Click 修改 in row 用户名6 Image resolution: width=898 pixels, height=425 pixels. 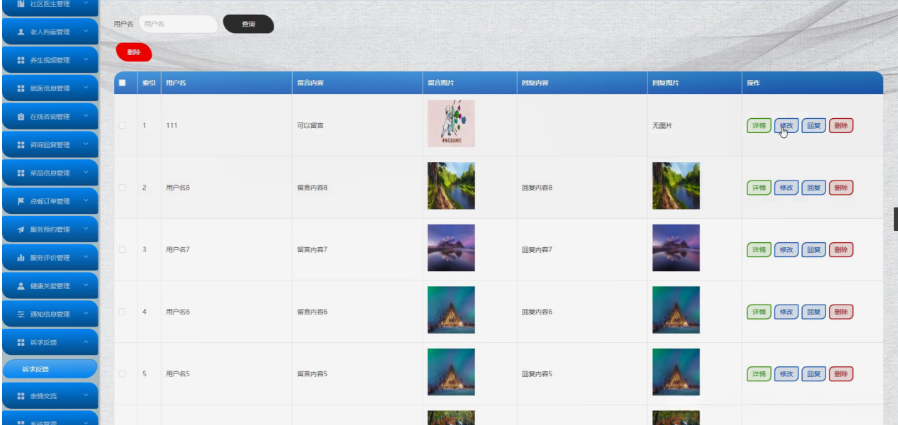[x=786, y=312]
